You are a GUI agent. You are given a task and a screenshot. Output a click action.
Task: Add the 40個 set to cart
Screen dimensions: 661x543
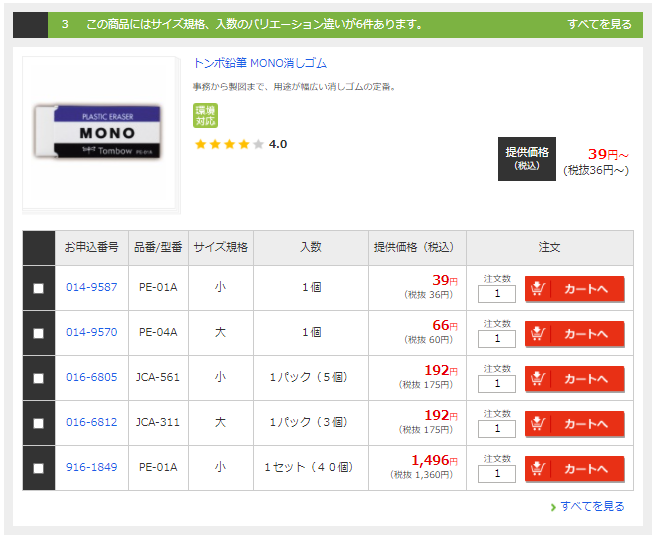pyautogui.click(x=575, y=469)
